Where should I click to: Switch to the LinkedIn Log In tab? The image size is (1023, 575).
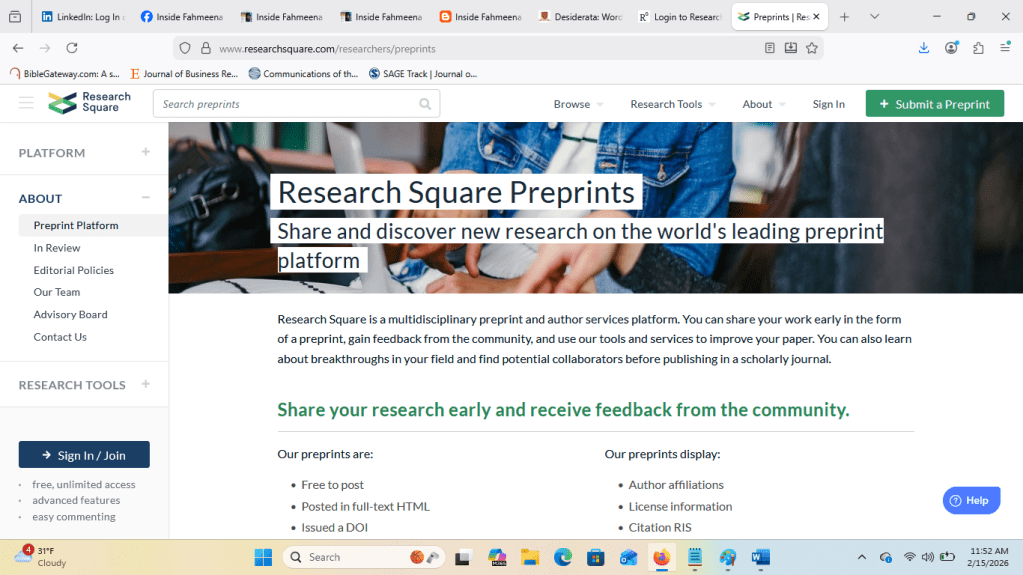[x=83, y=17]
